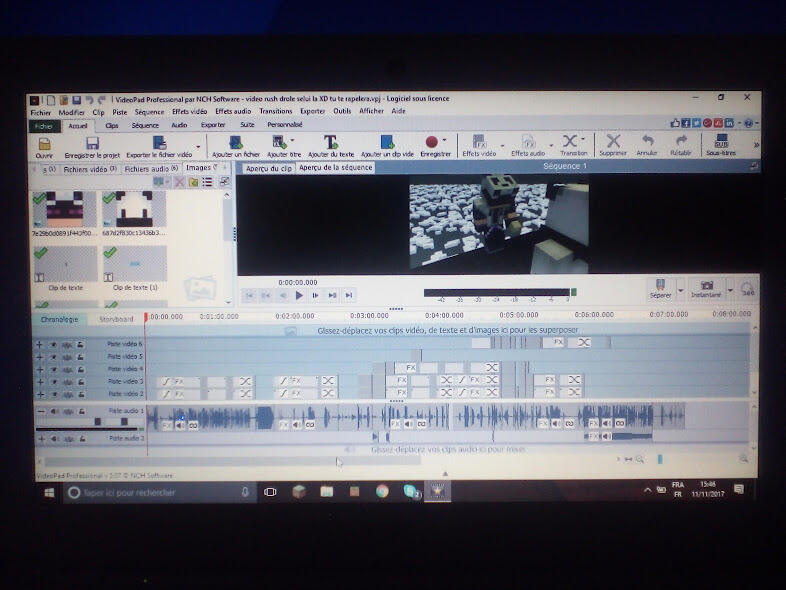Open the Séquence menu

148,112
